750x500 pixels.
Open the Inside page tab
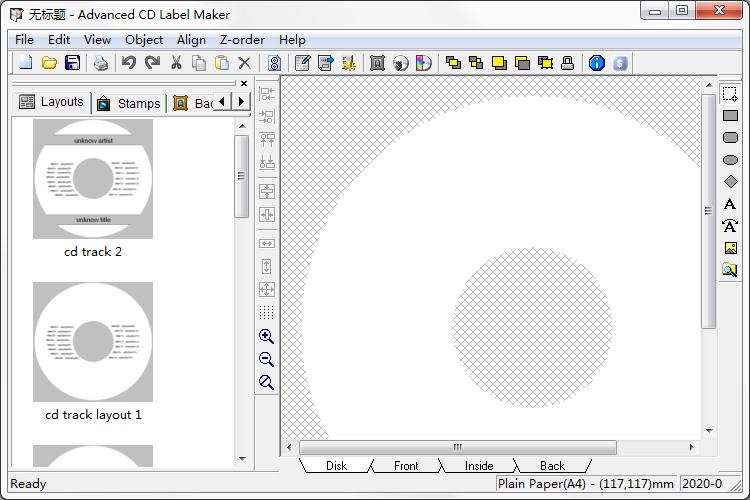pos(479,465)
